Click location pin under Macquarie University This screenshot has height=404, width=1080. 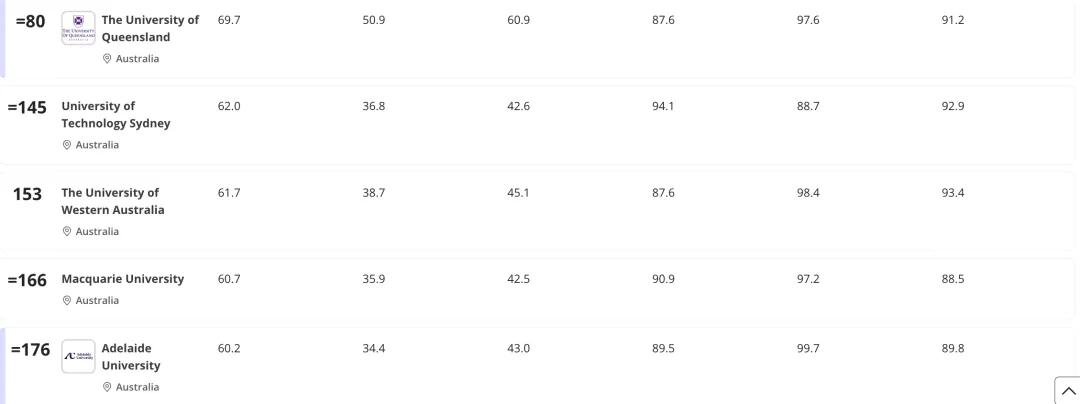coord(66,301)
